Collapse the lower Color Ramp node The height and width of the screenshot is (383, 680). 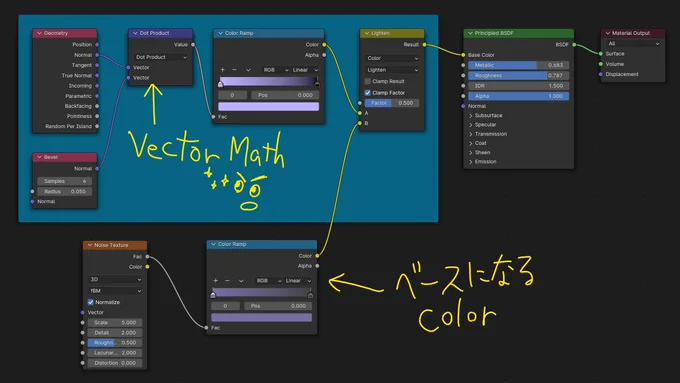point(213,244)
